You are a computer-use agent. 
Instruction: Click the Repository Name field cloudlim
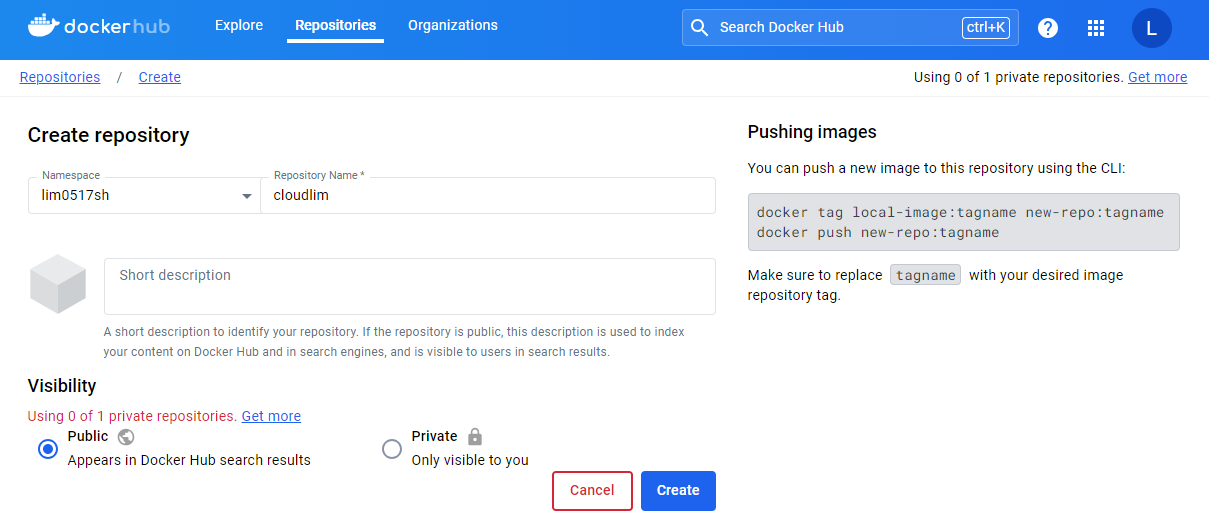click(x=488, y=195)
